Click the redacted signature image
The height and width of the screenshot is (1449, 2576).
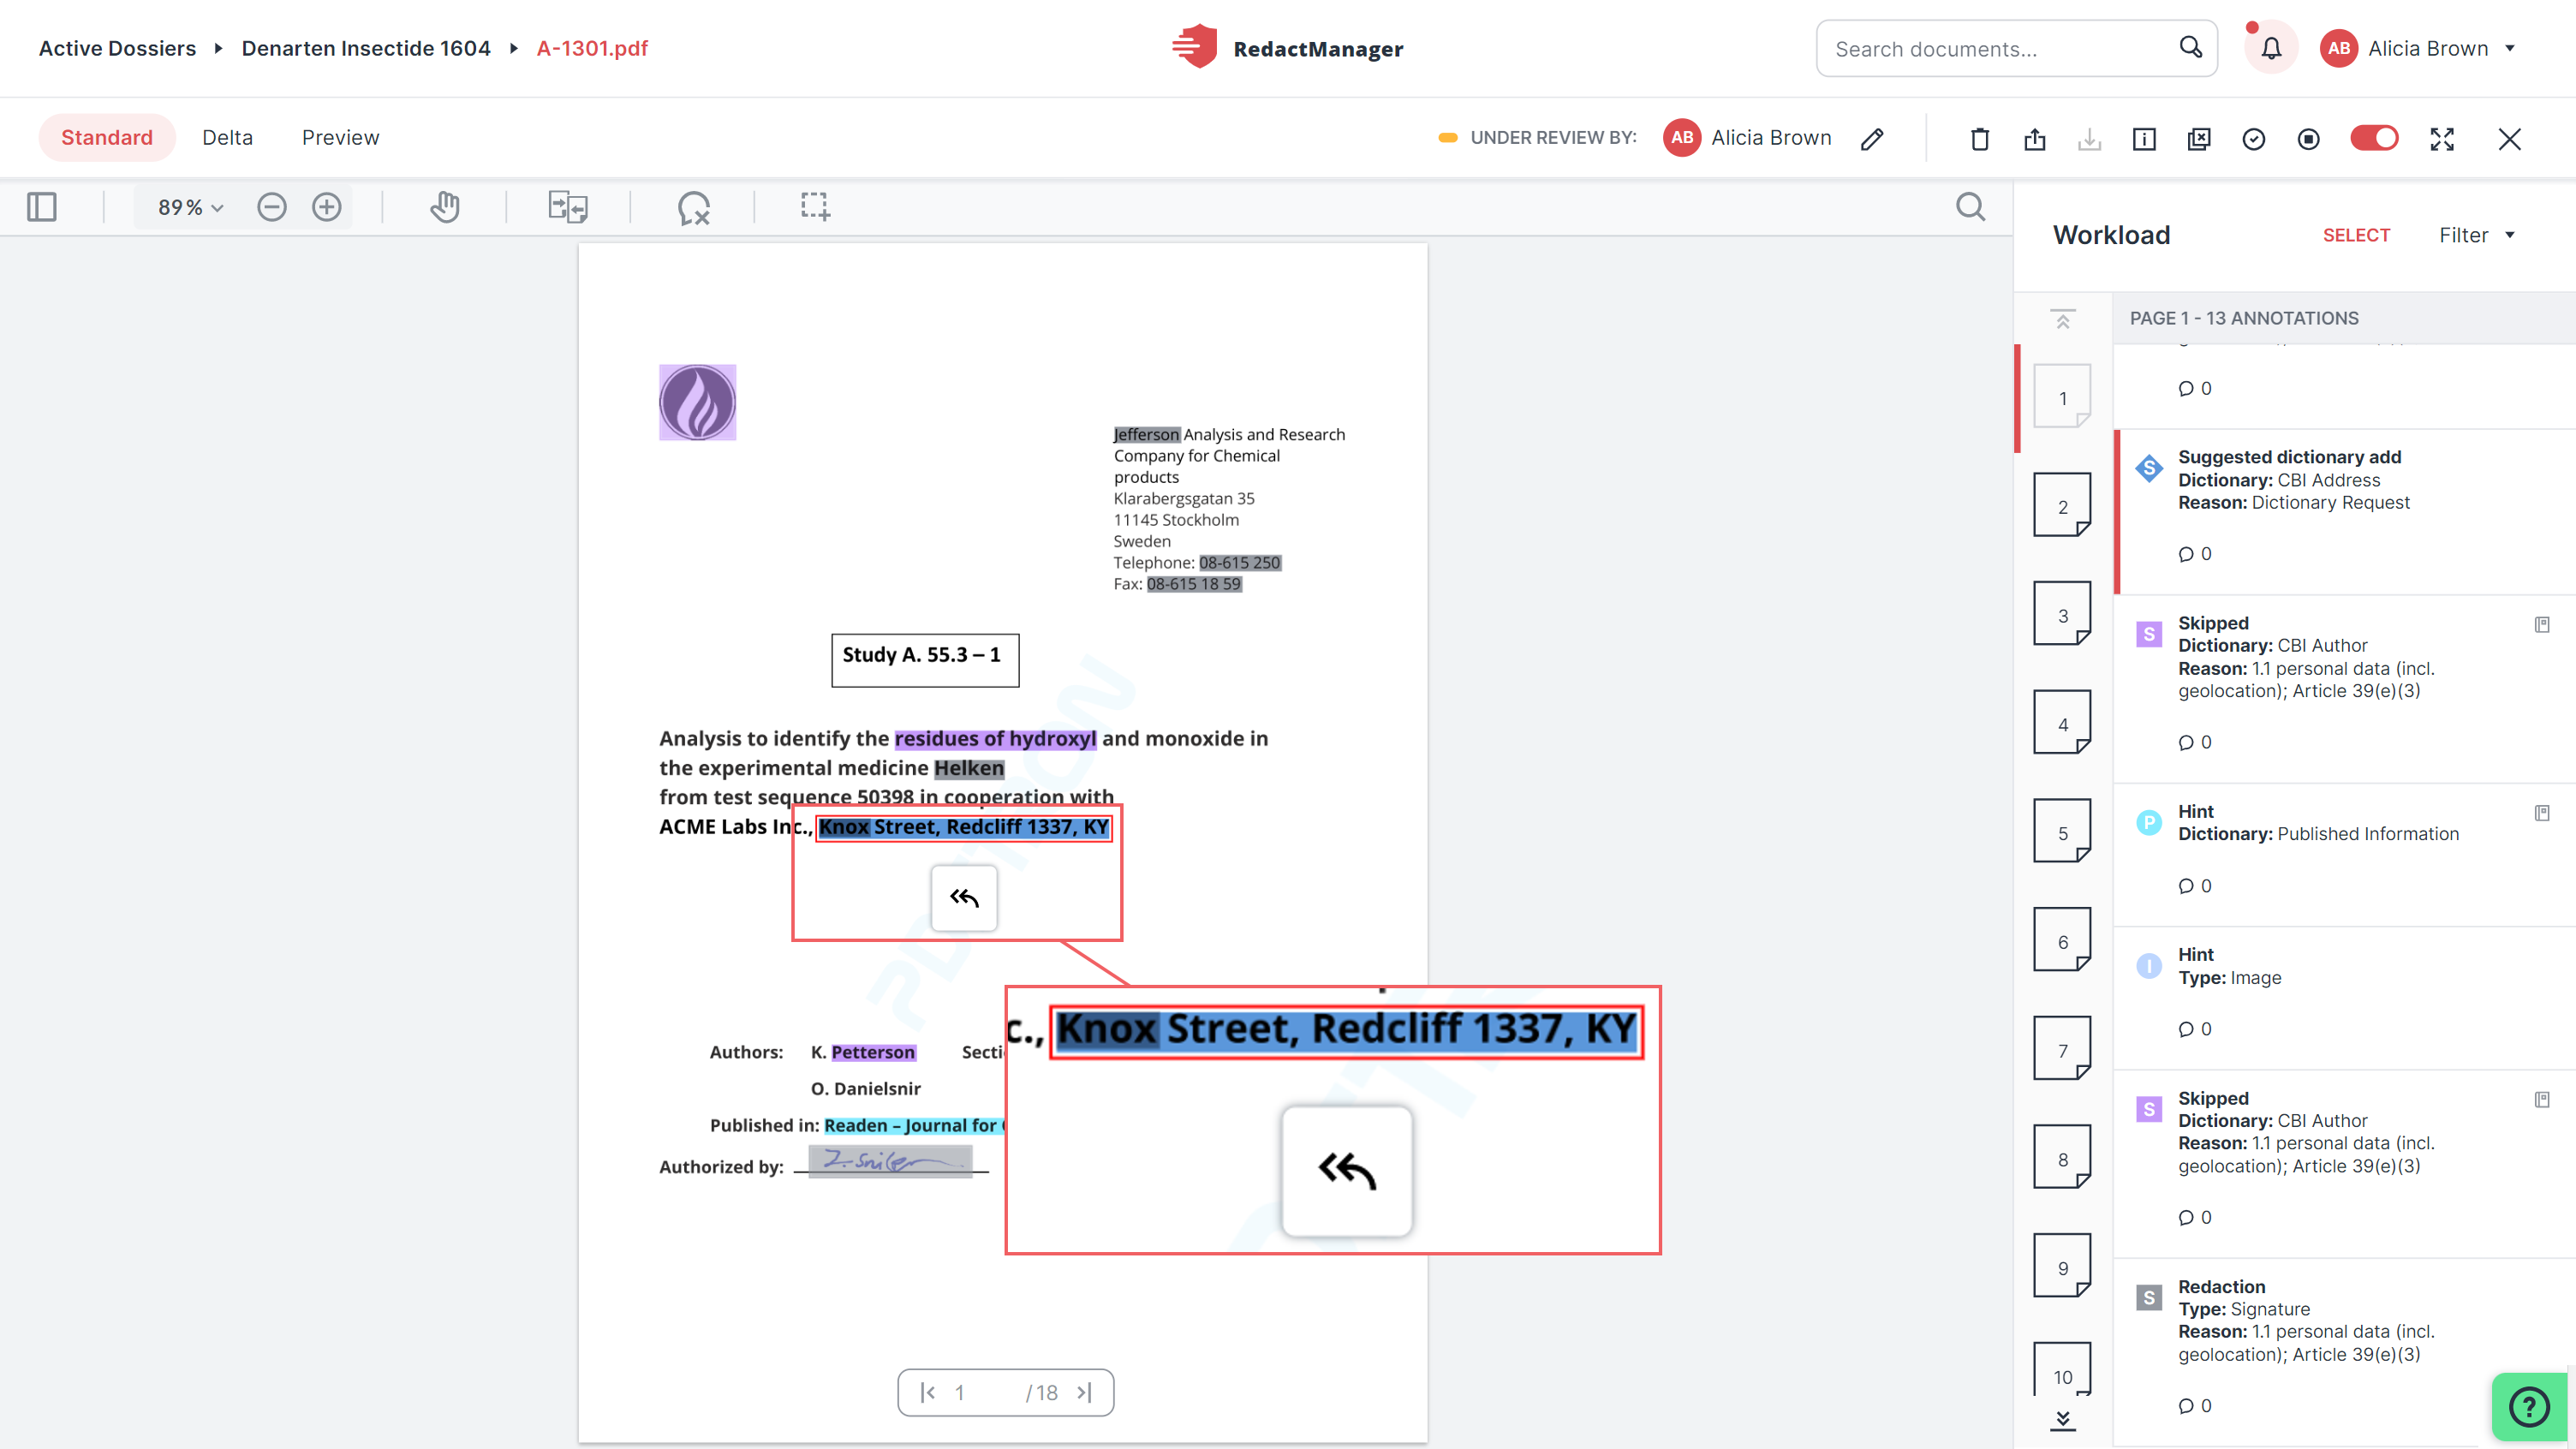click(890, 1161)
